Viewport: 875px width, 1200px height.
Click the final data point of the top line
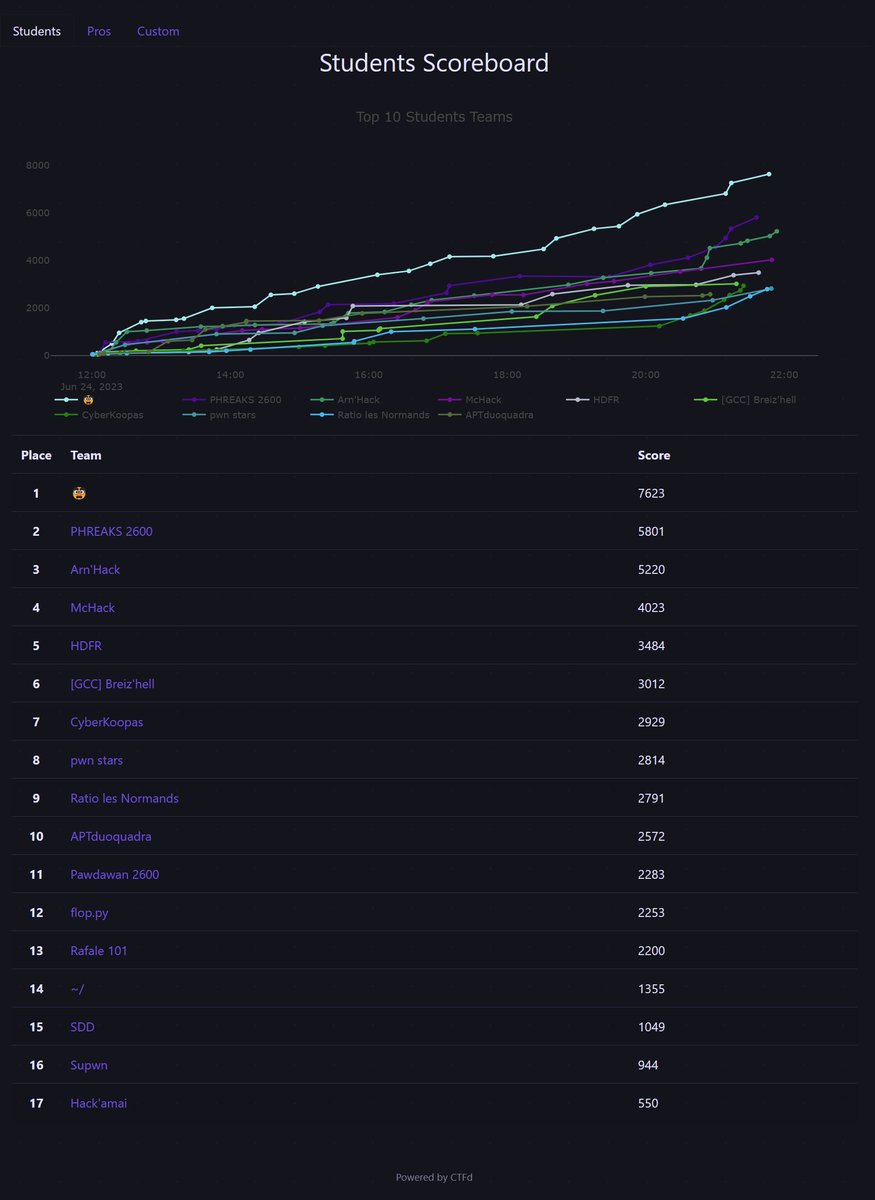(x=769, y=174)
